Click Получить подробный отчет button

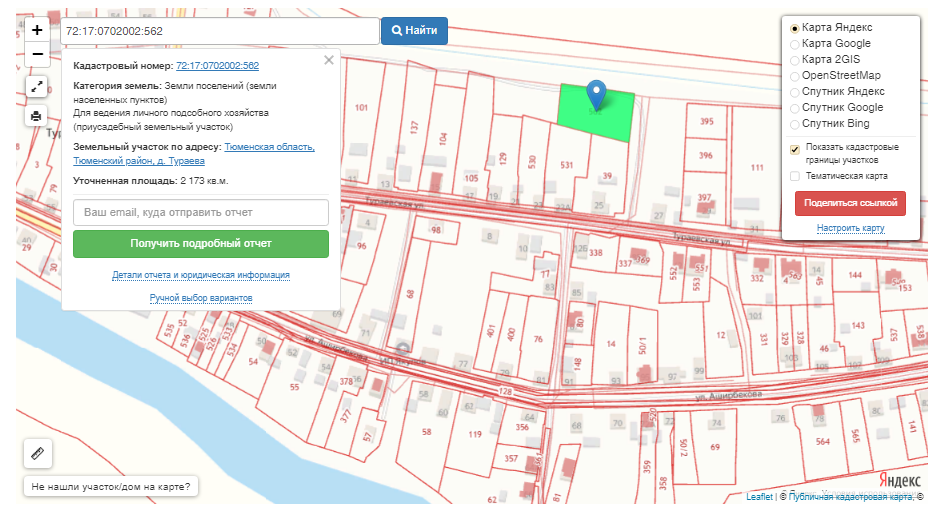tap(201, 243)
